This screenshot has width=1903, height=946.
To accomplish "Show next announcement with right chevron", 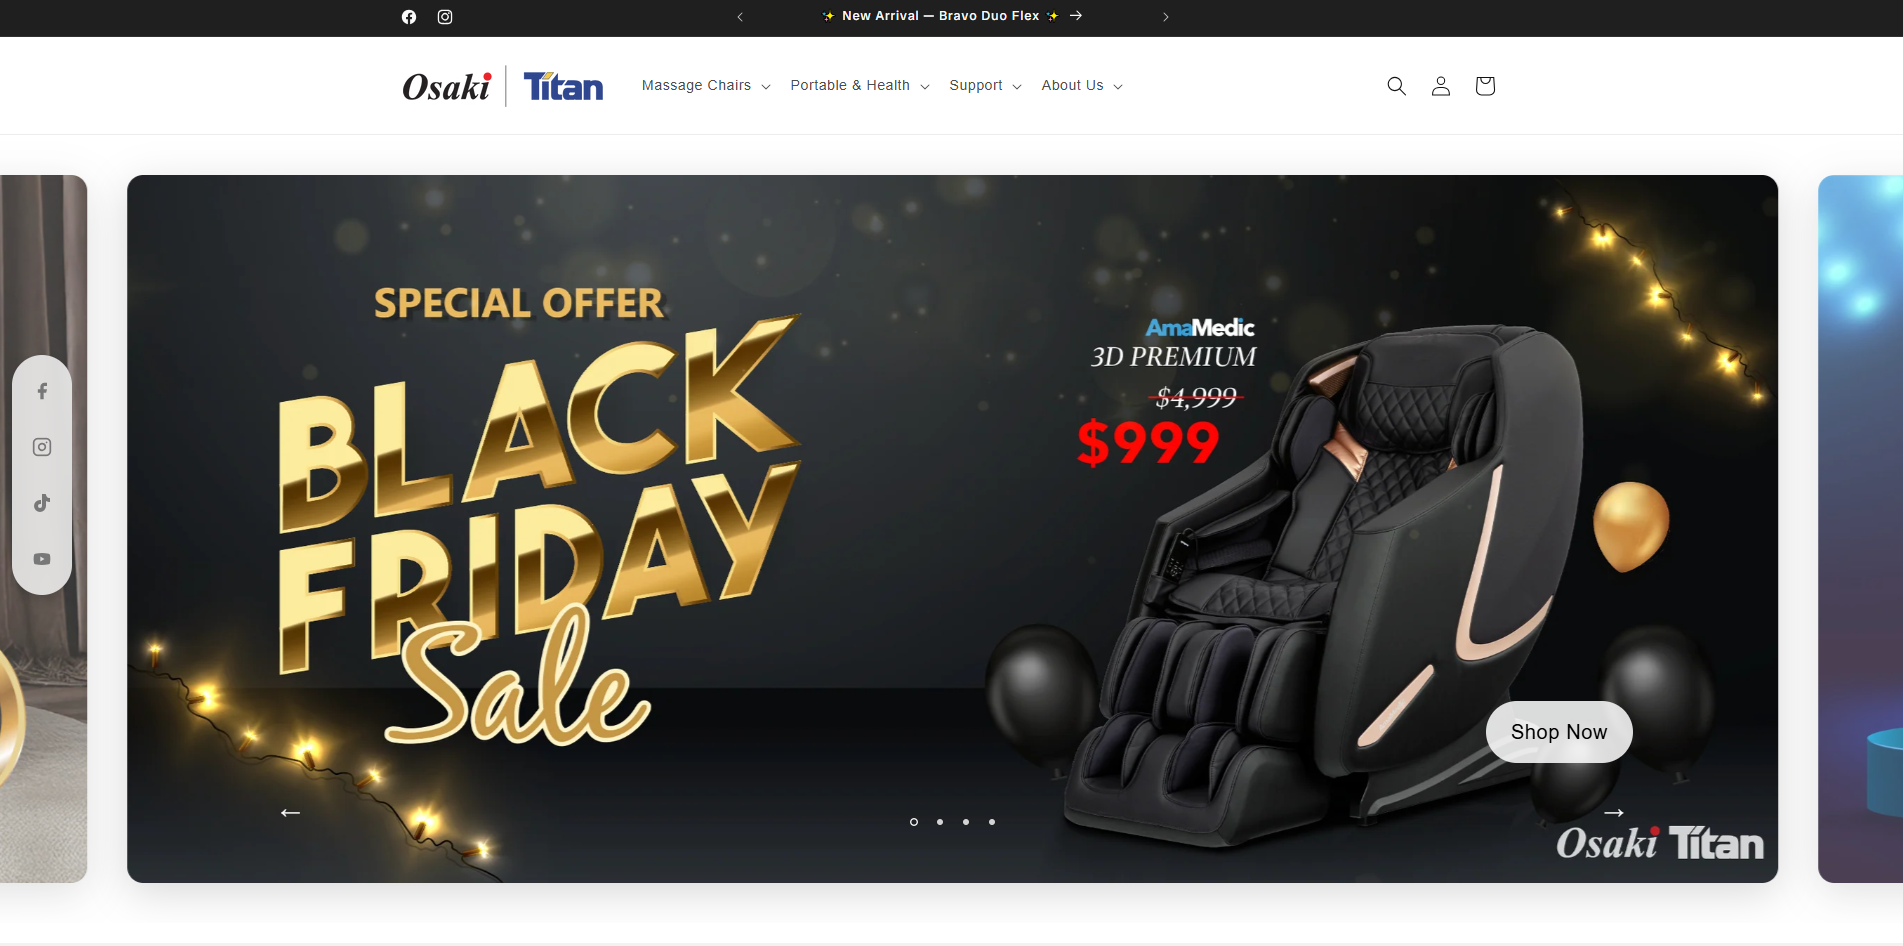I will [x=1166, y=17].
